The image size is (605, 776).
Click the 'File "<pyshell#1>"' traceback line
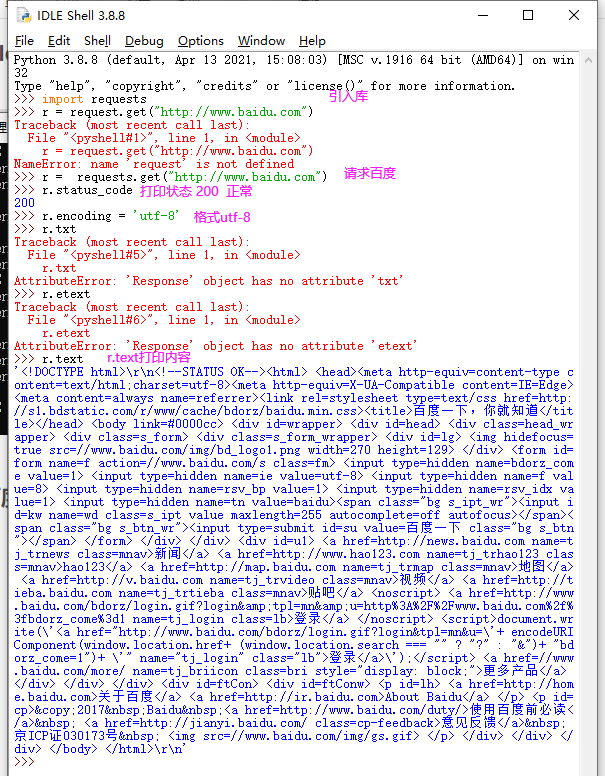(x=164, y=138)
